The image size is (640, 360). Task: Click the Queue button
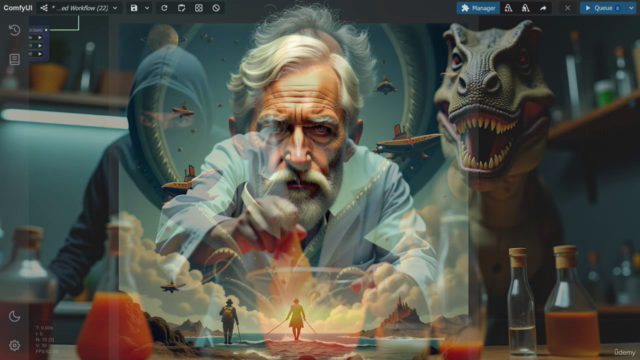(603, 8)
